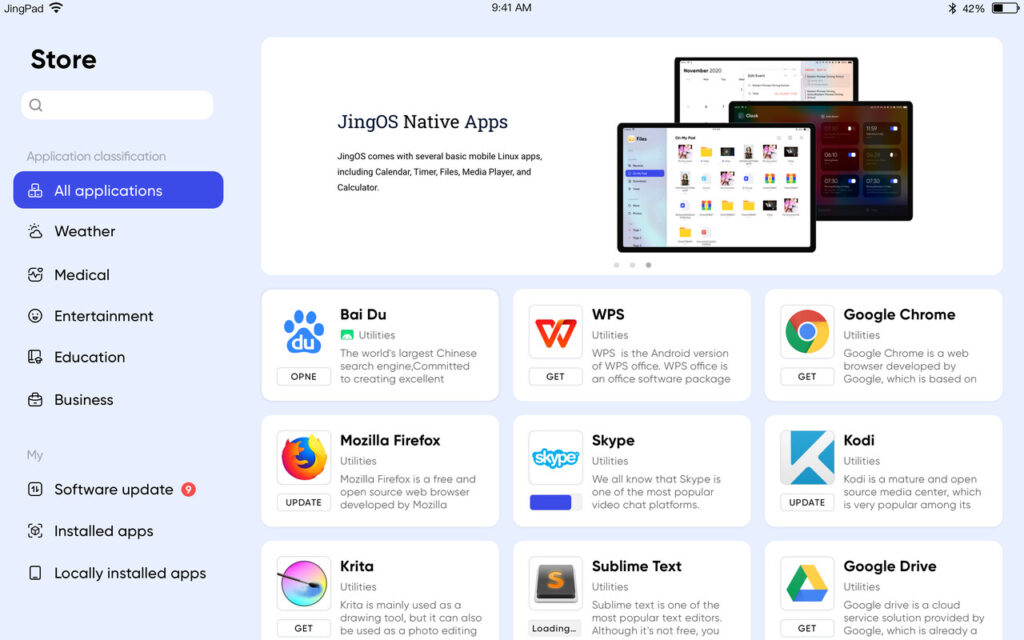Click the Skype download progress bar
The width and height of the screenshot is (1024, 640).
555,502
